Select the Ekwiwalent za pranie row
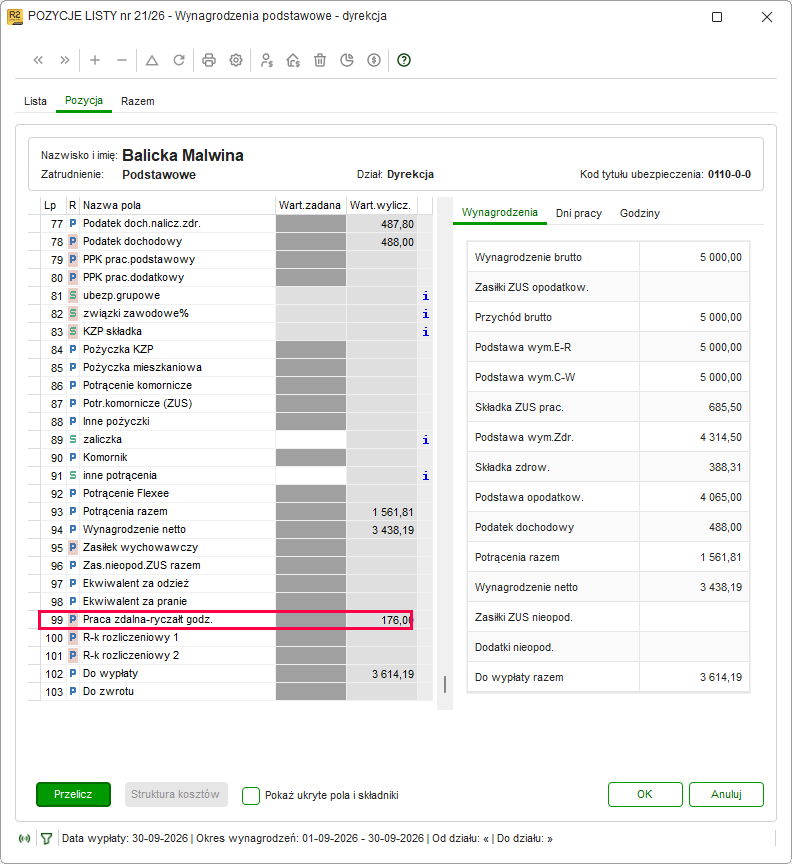The image size is (792, 864). pos(228,602)
